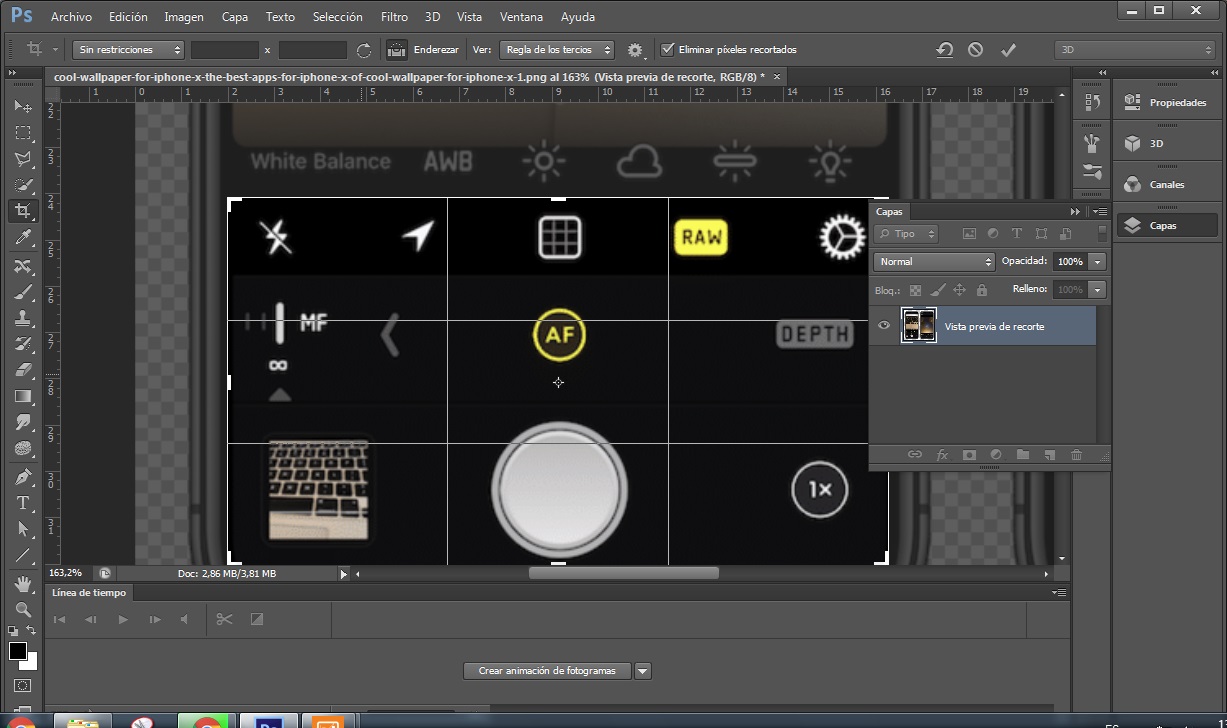Toggle lock position icon

pyautogui.click(x=959, y=290)
